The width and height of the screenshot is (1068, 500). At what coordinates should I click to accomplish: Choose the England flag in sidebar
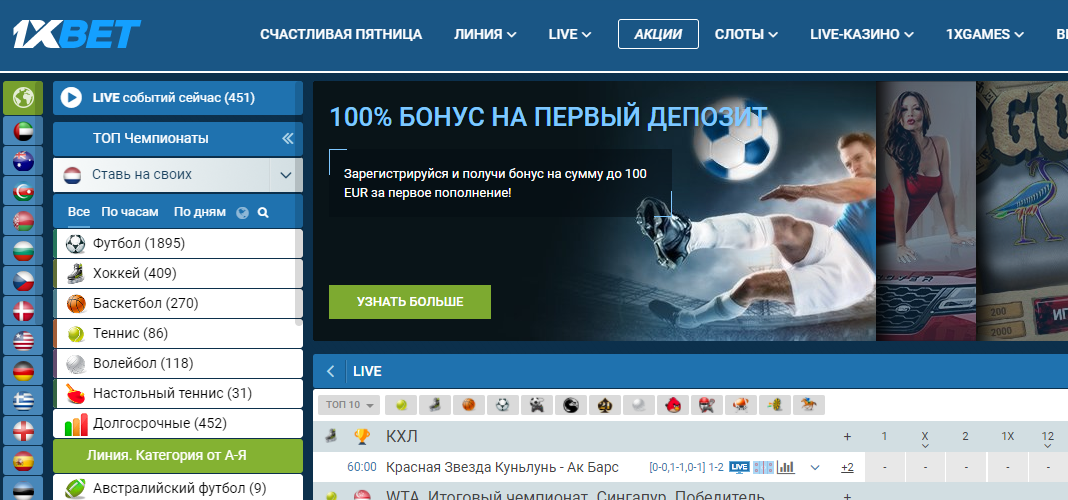point(23,431)
